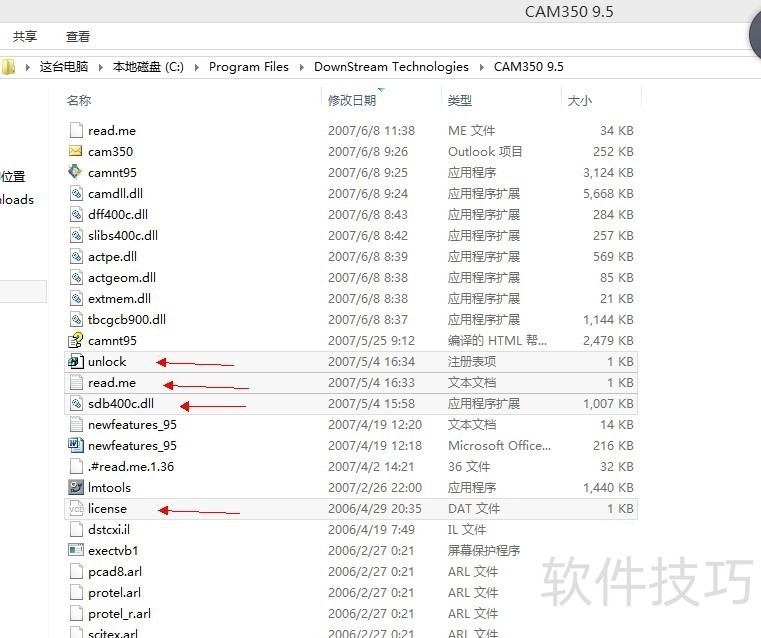Viewport: 761px width, 638px height.
Task: Select the tbcgcb900.dll file icon
Action: pyautogui.click(x=76, y=319)
